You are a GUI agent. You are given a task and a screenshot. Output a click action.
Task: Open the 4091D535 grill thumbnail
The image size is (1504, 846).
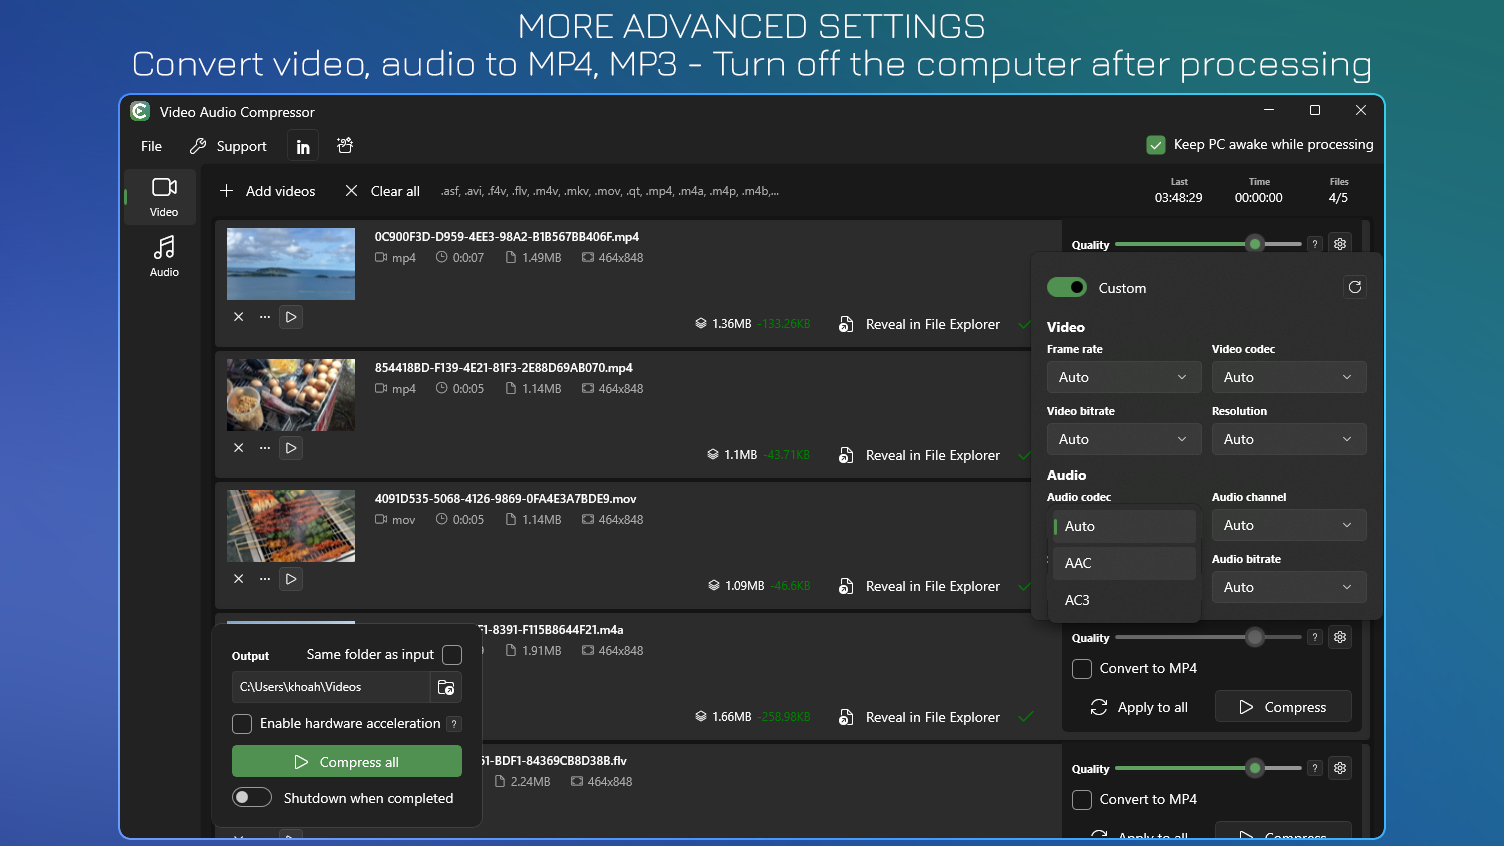(x=291, y=526)
